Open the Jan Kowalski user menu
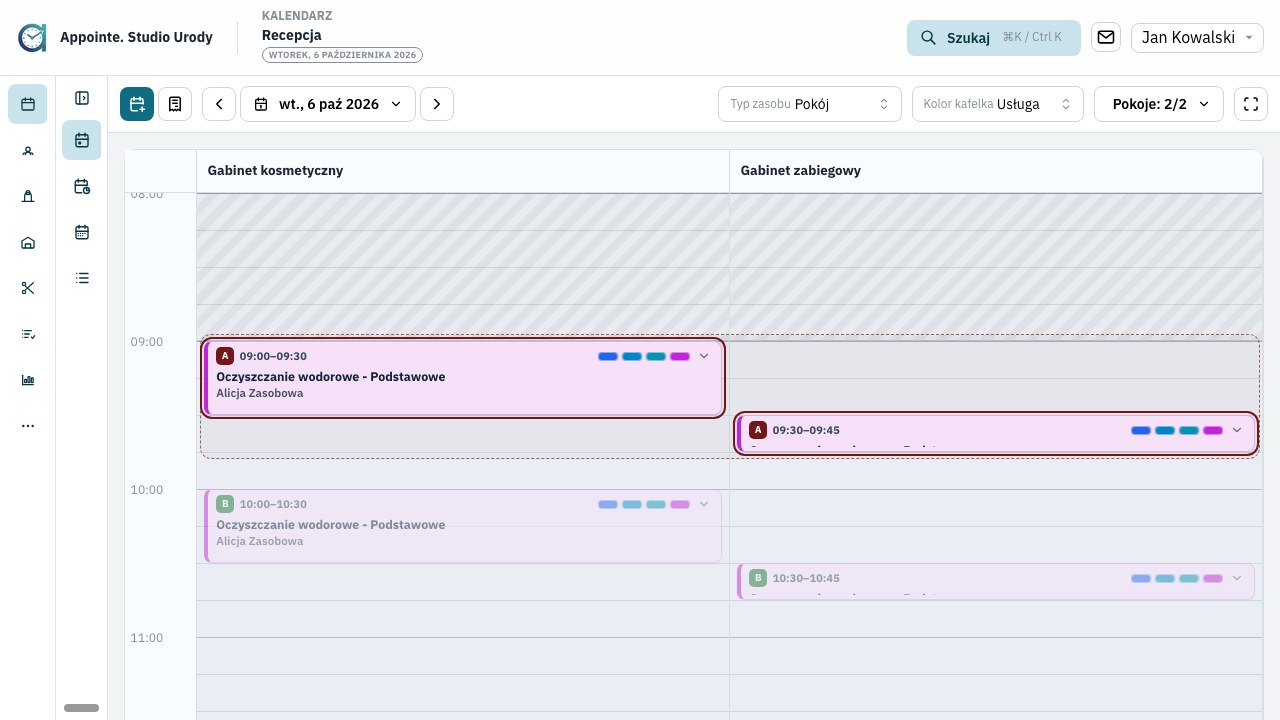1280x720 pixels. point(1198,37)
